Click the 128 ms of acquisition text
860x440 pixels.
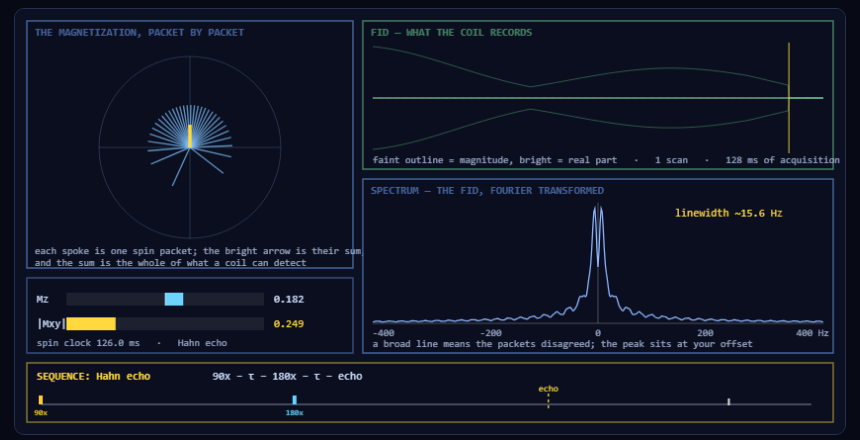(x=782, y=160)
